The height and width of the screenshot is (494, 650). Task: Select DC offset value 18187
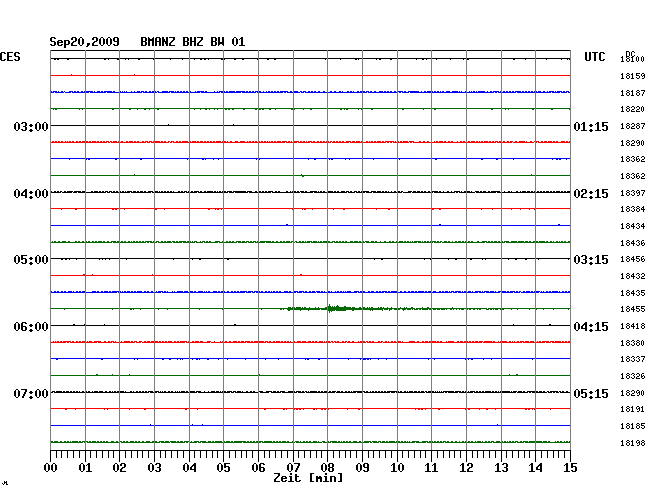pyautogui.click(x=633, y=93)
